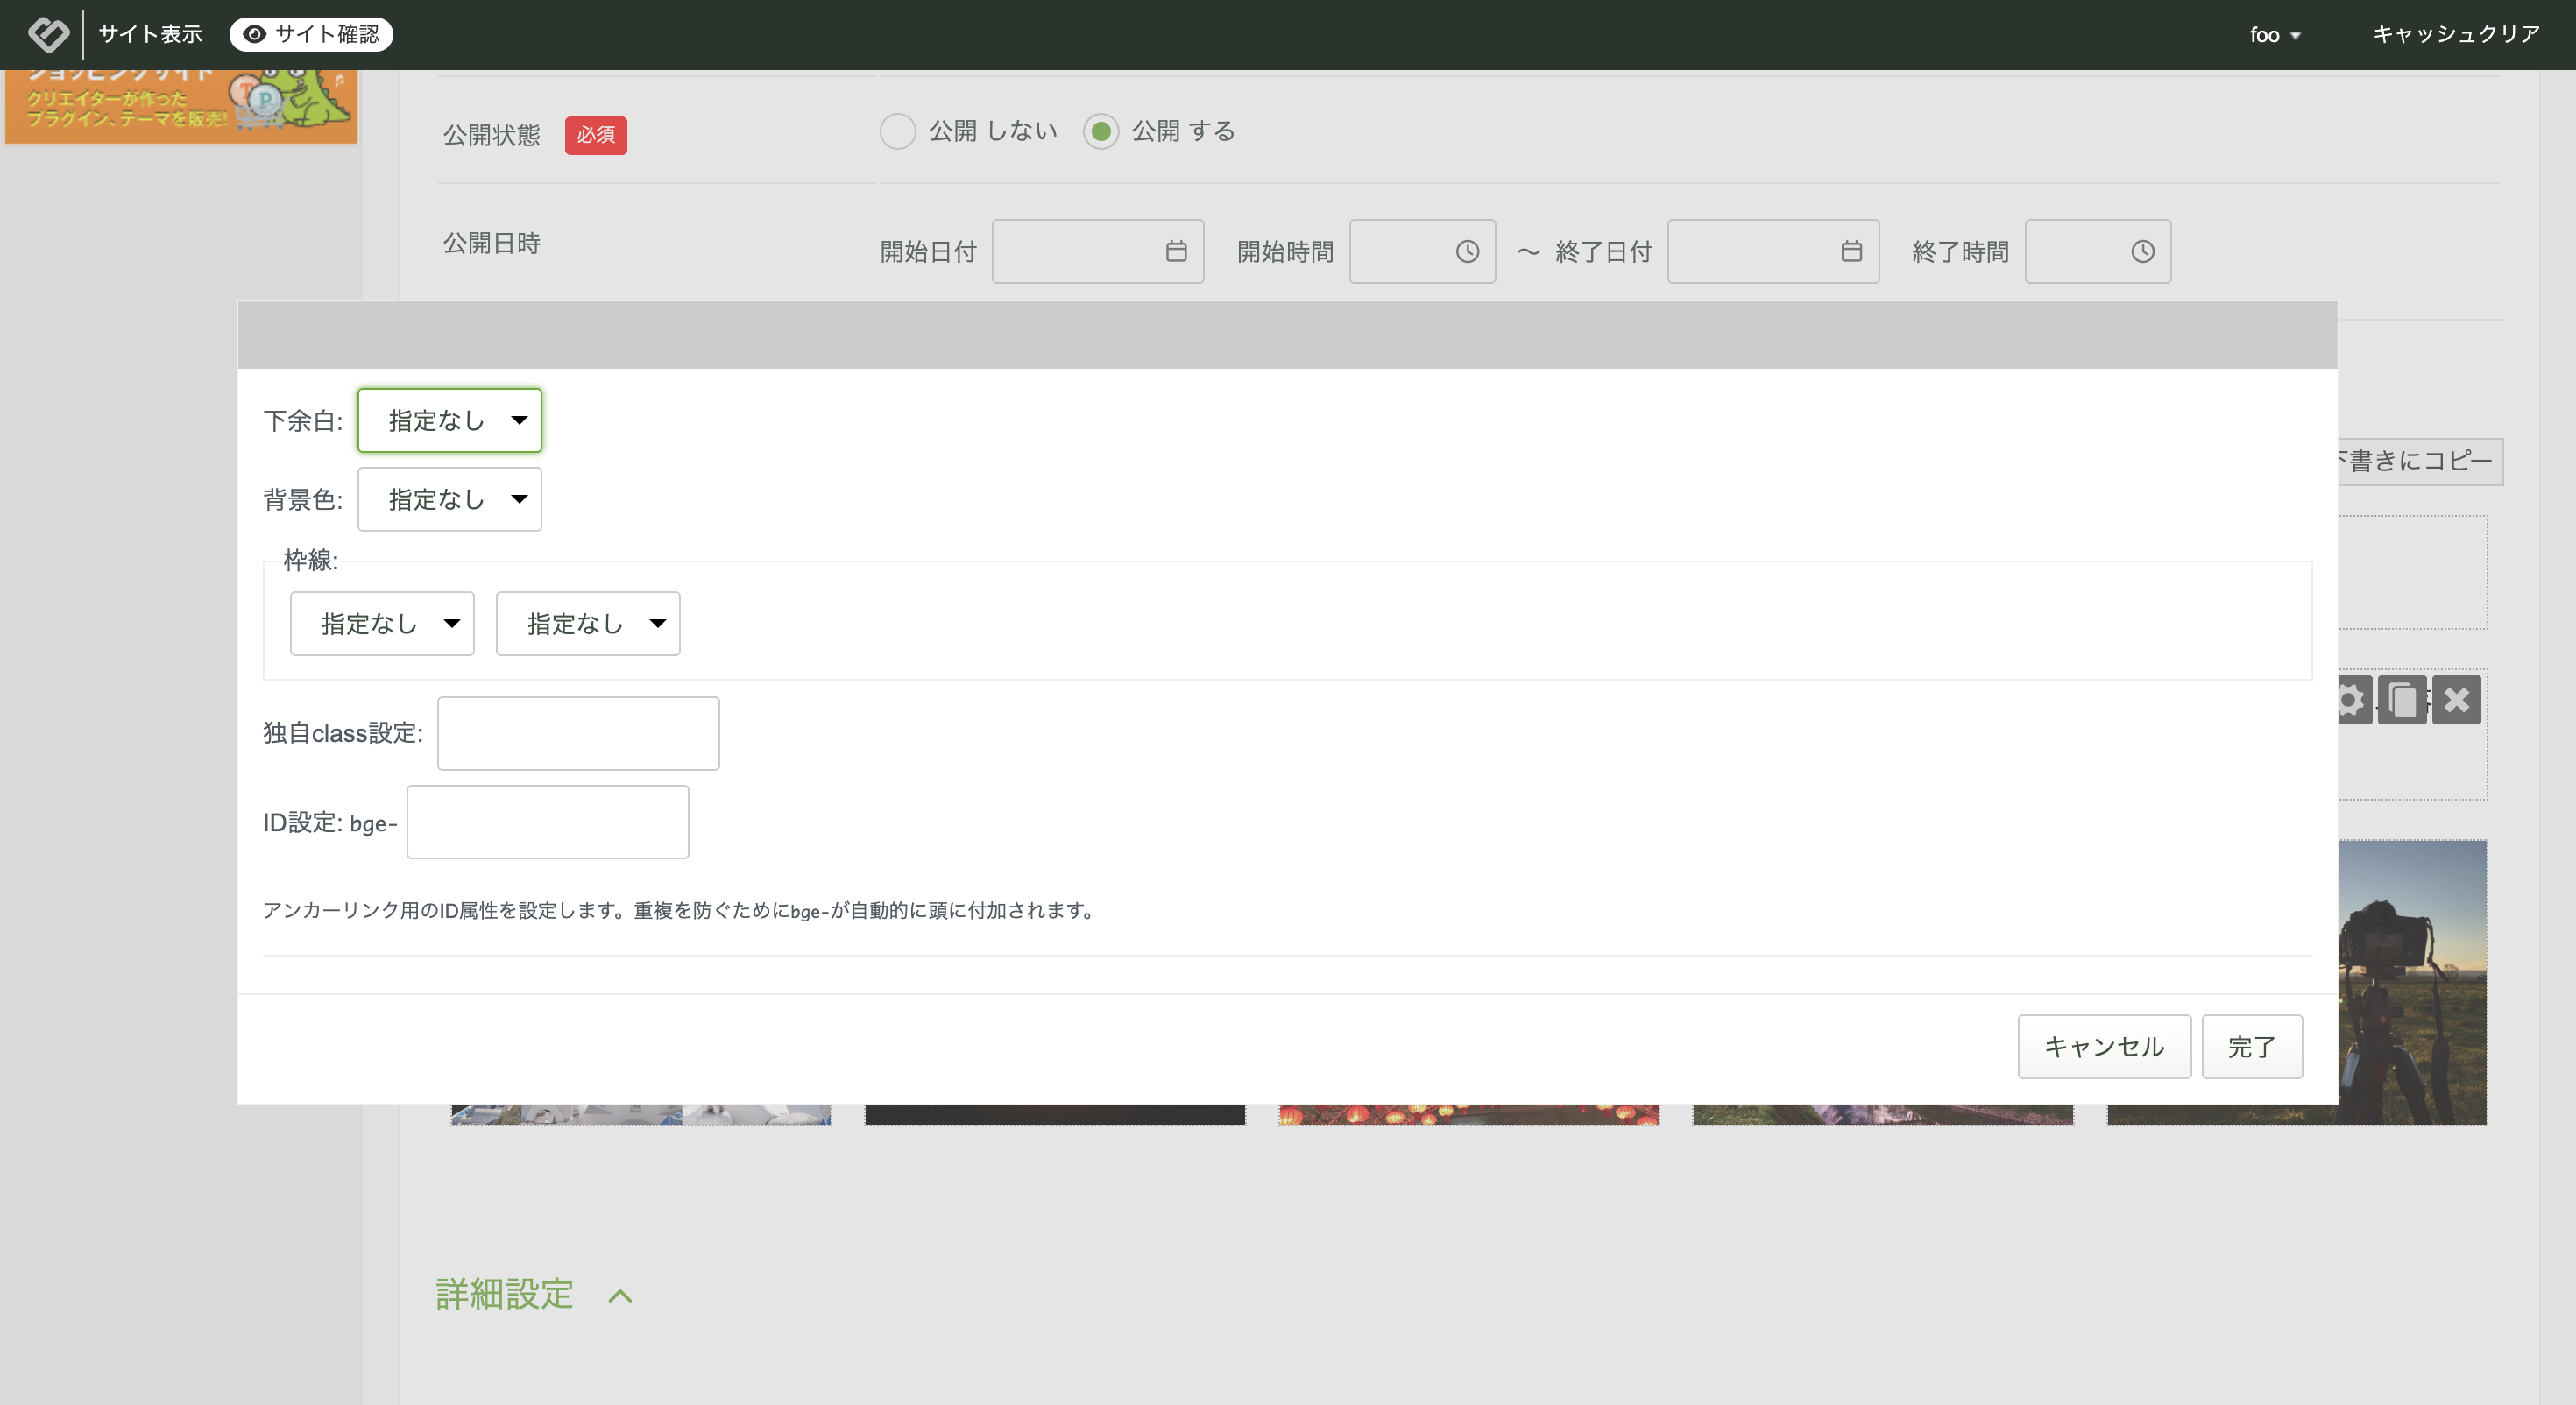Image resolution: width=2576 pixels, height=1405 pixels.
Task: Open the 開始日付 calendar icon
Action: coord(1176,251)
